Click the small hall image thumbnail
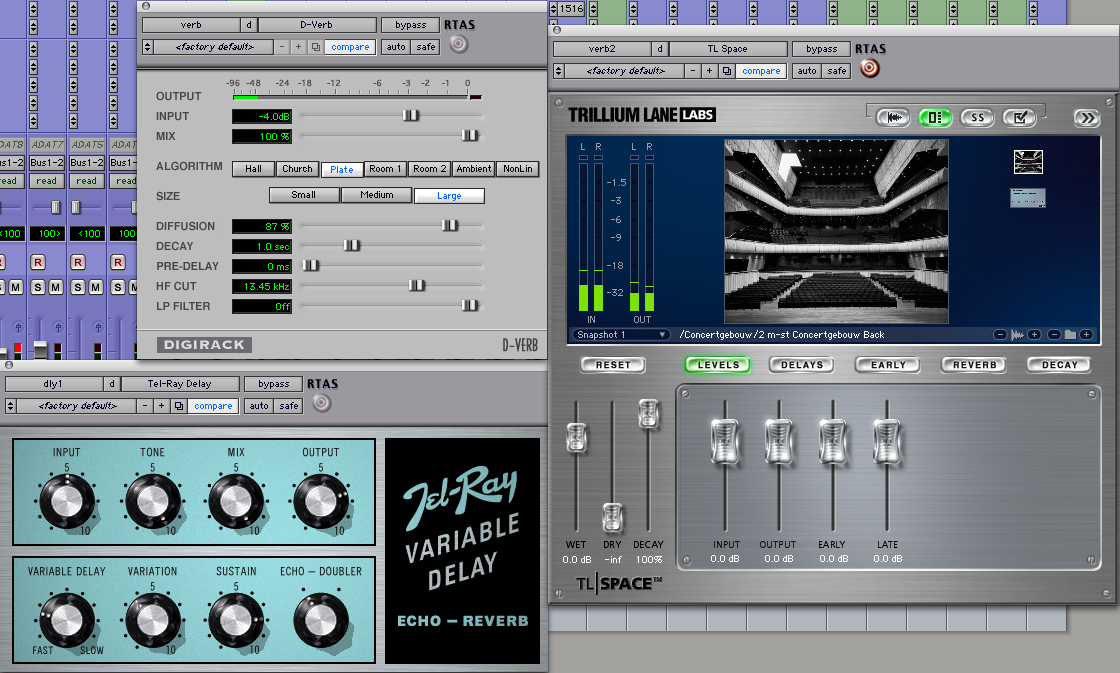 pos(1028,162)
